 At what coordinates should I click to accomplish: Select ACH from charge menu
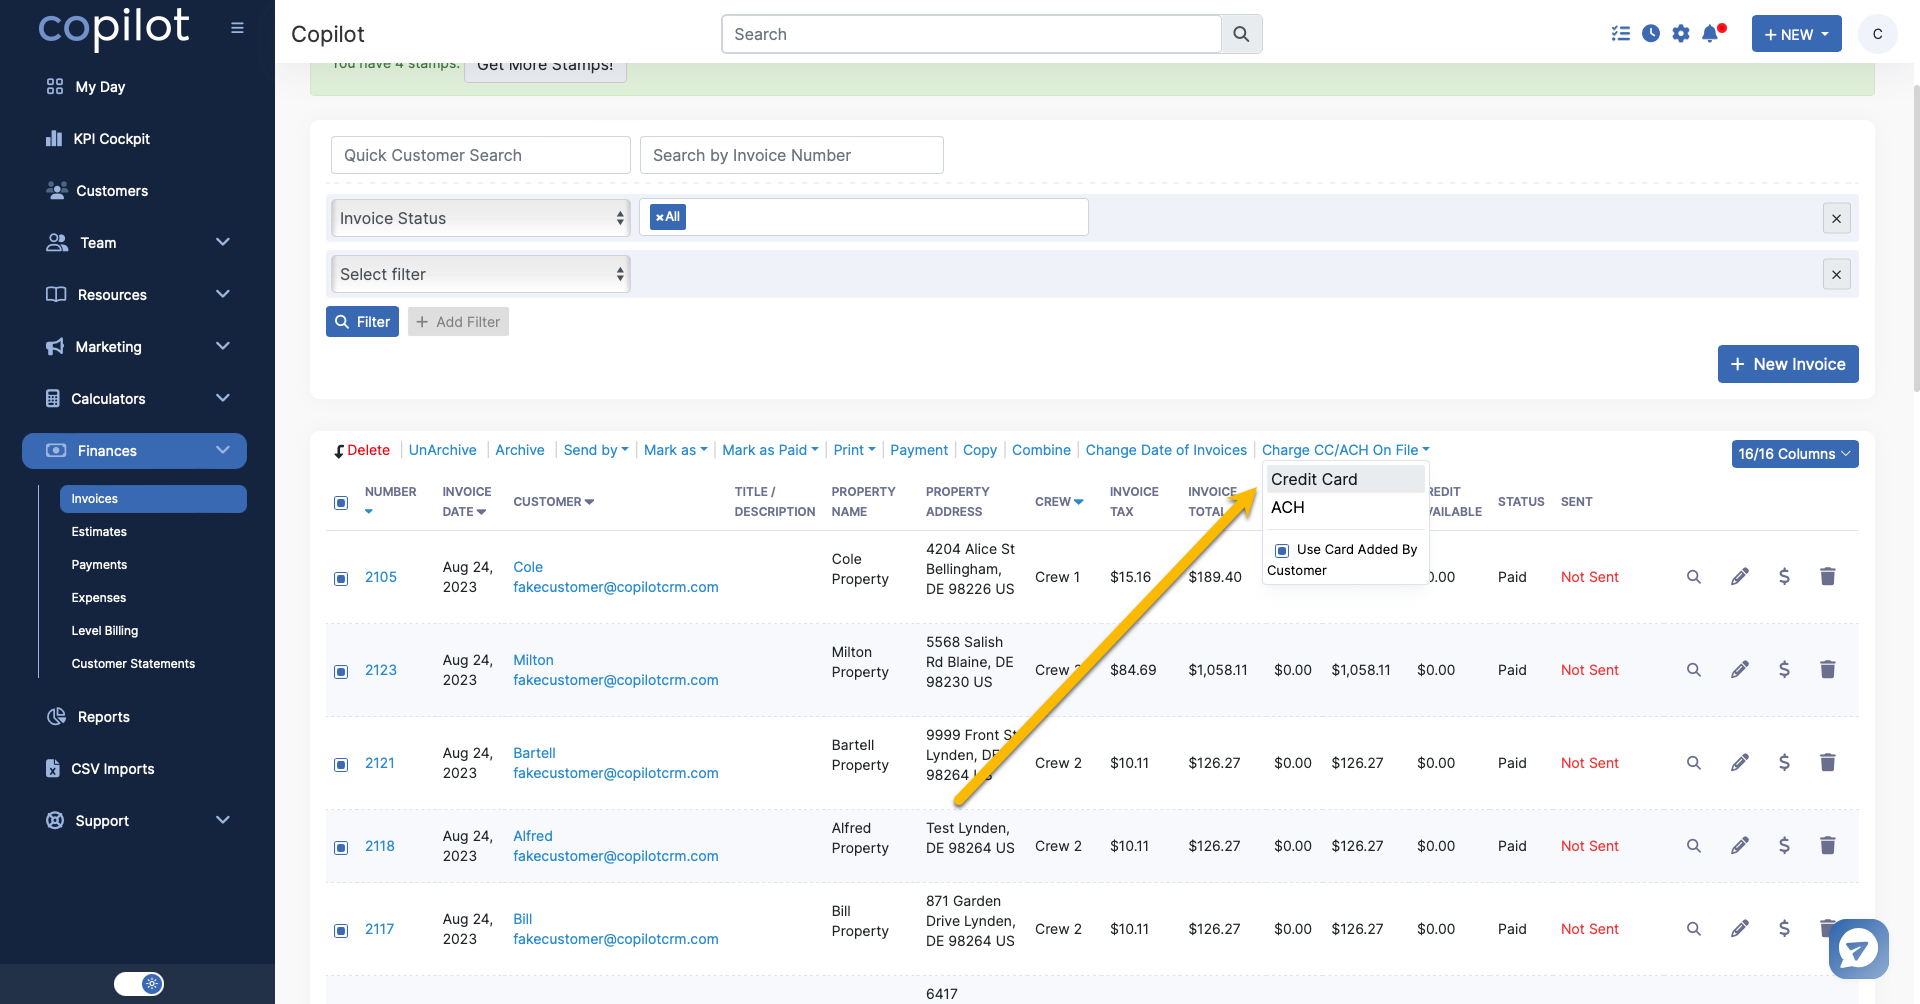click(1345, 507)
